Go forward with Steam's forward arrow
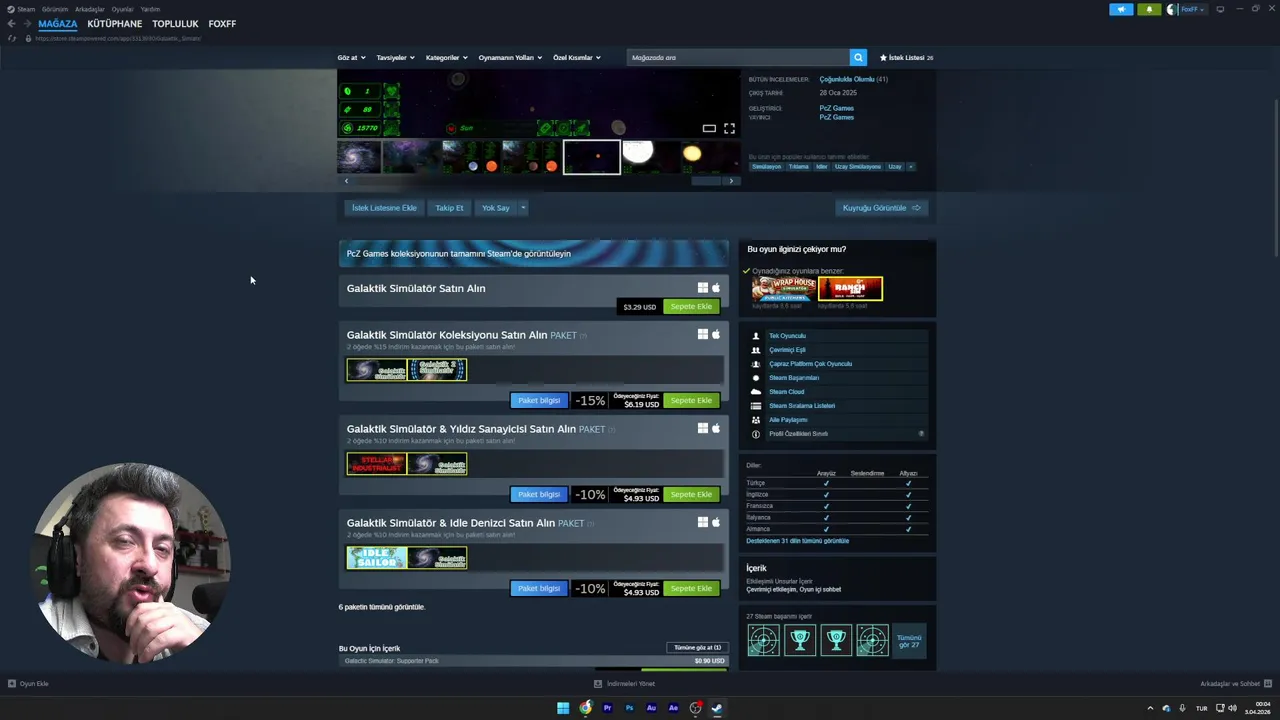1280x720 pixels. (27, 24)
